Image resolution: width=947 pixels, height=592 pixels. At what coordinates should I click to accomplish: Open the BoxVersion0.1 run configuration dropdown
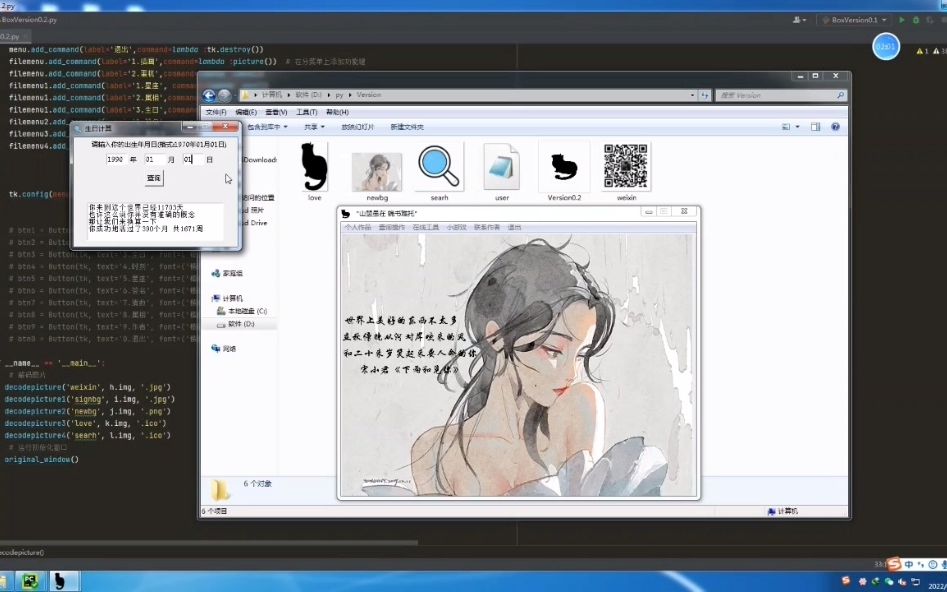883,20
